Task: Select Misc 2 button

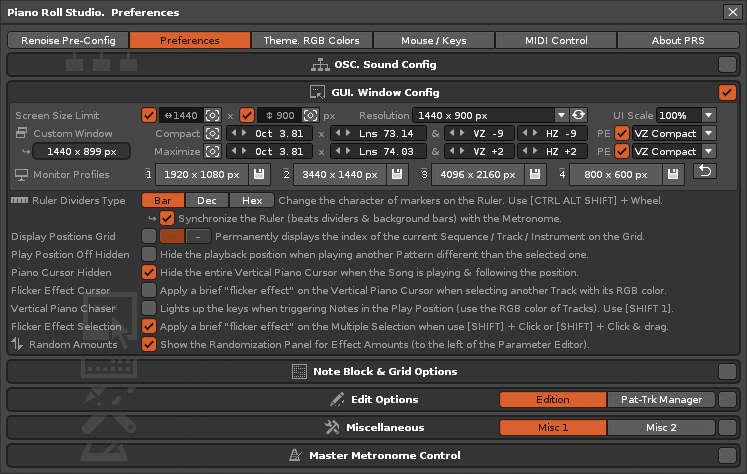Action: 661,428
